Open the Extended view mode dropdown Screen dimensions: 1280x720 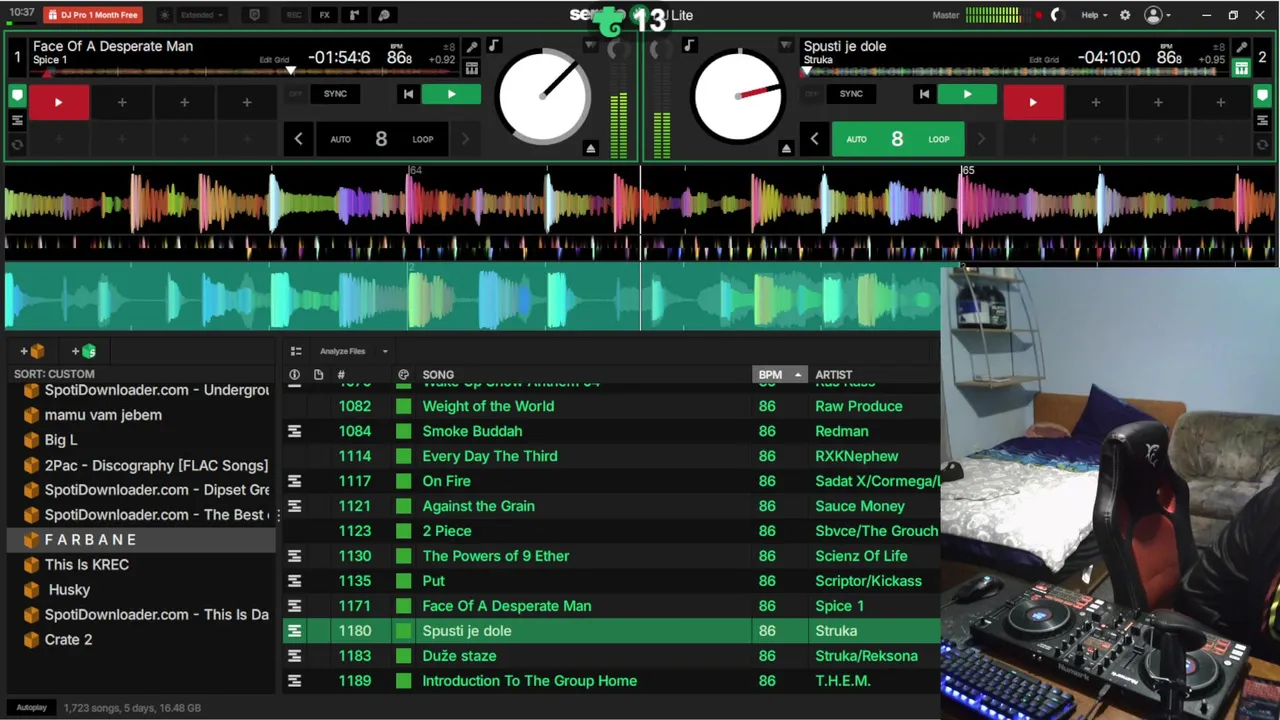click(x=201, y=15)
